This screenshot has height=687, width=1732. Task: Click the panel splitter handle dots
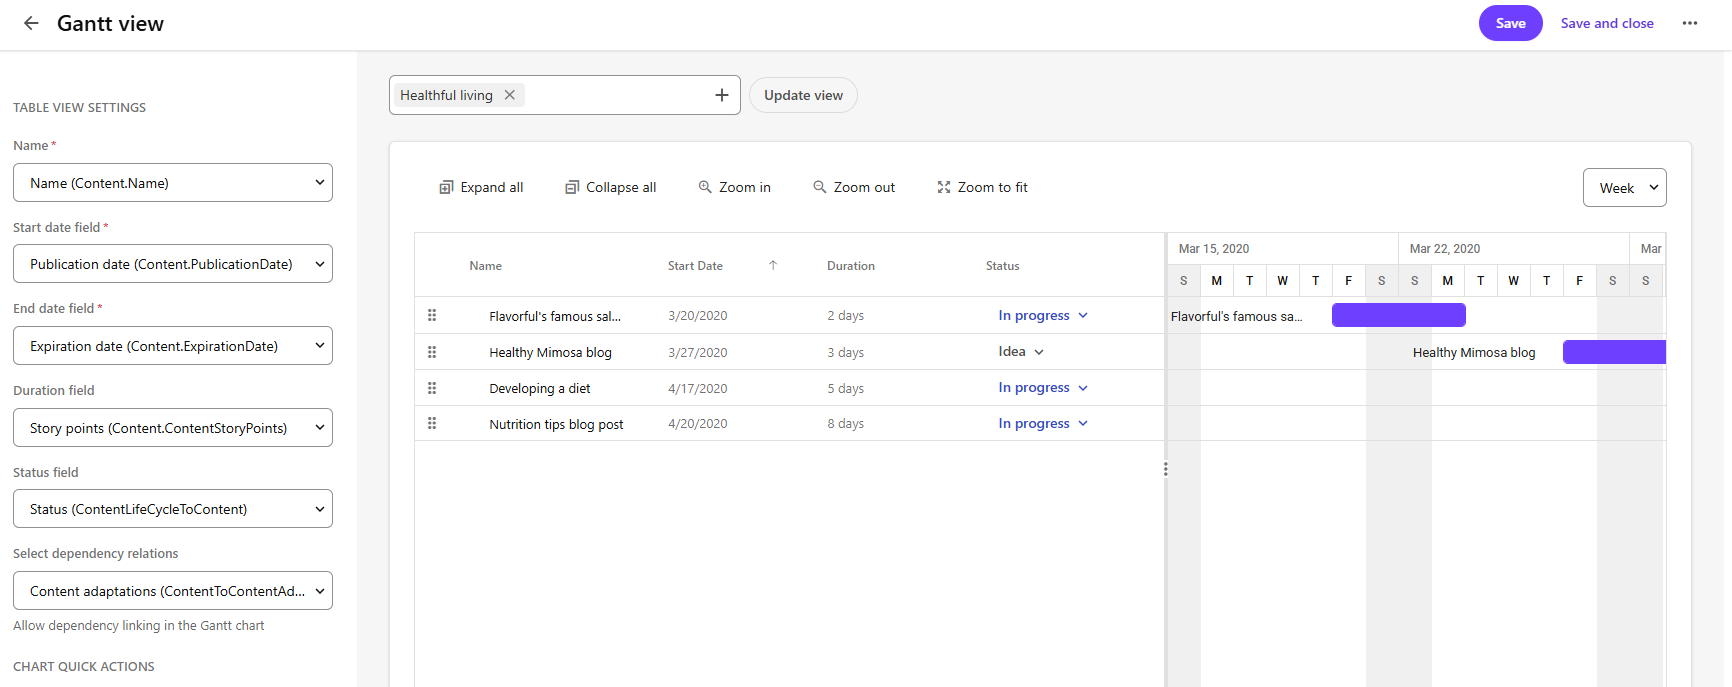point(1165,469)
